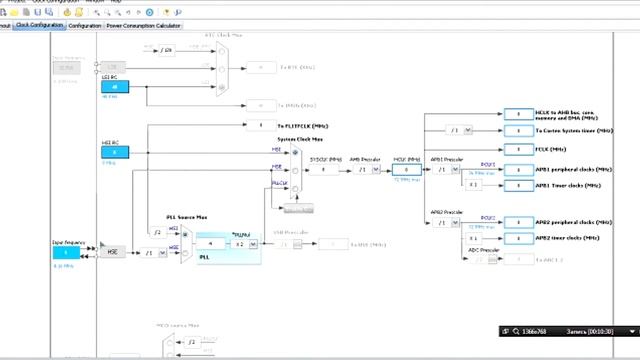
Task: Switch to the Configuration tab
Action: [x=84, y=26]
